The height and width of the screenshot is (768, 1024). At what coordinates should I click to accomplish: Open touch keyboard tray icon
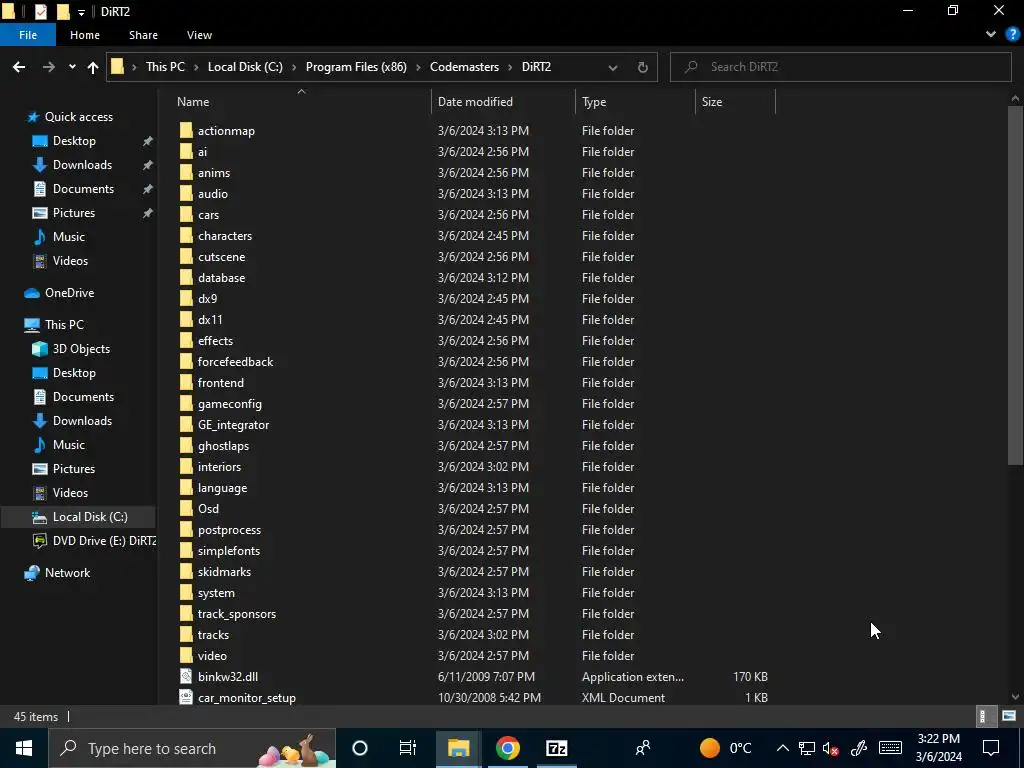click(890, 748)
